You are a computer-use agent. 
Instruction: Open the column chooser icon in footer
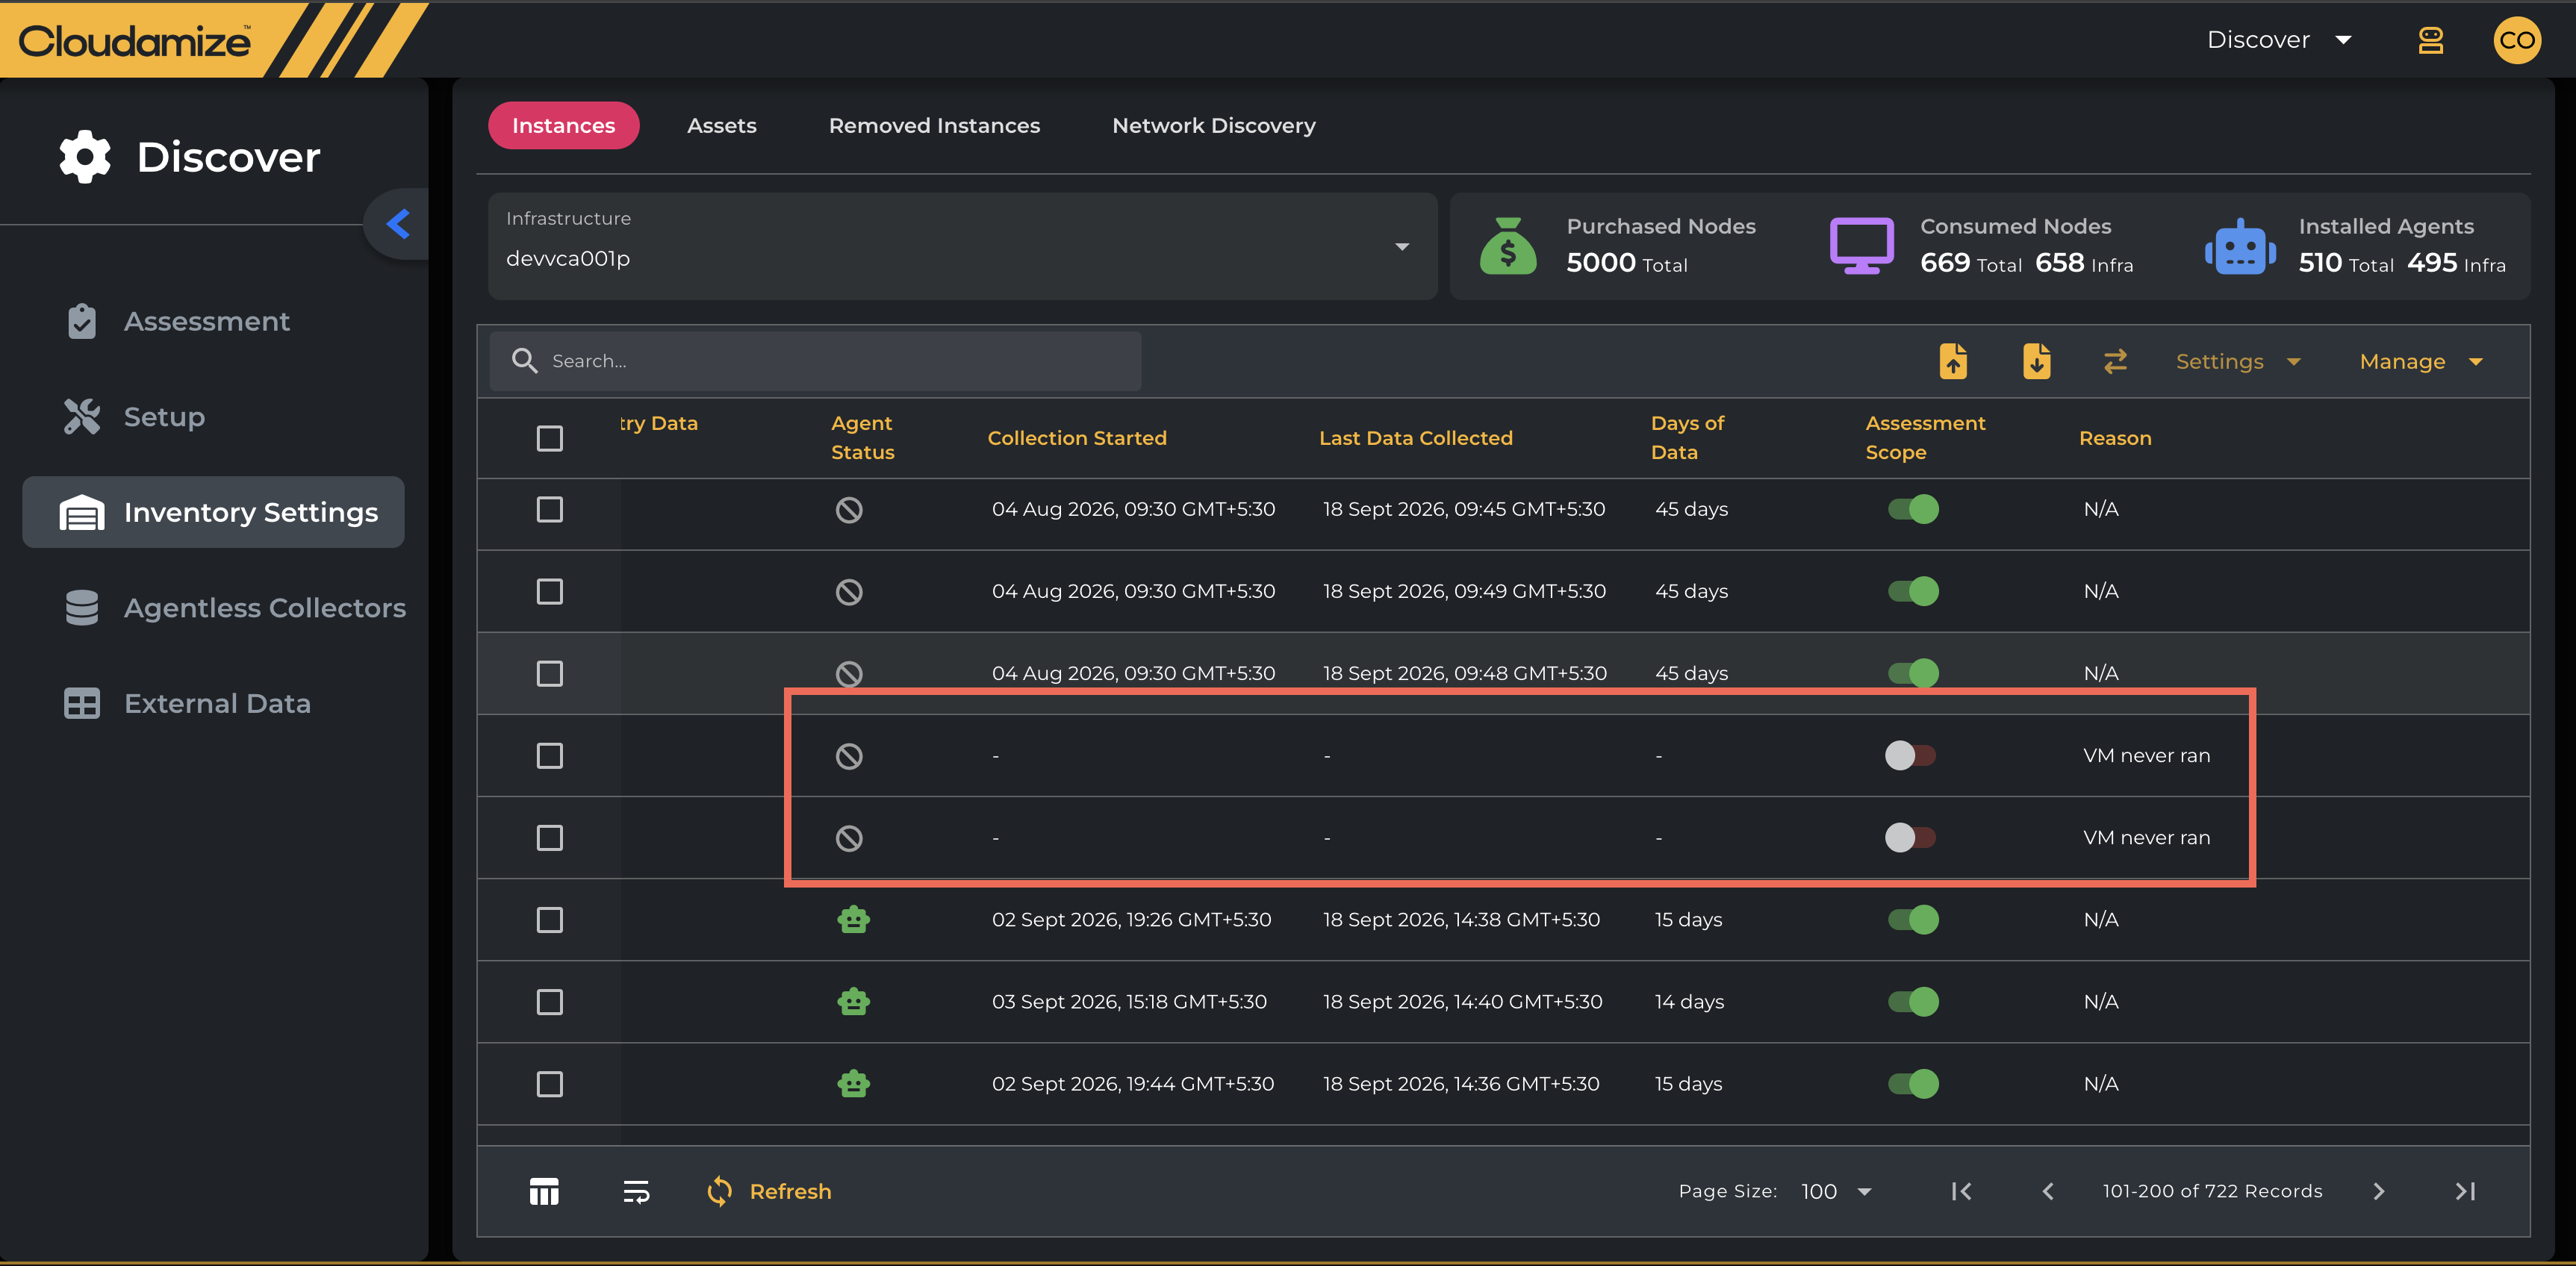coord(544,1191)
